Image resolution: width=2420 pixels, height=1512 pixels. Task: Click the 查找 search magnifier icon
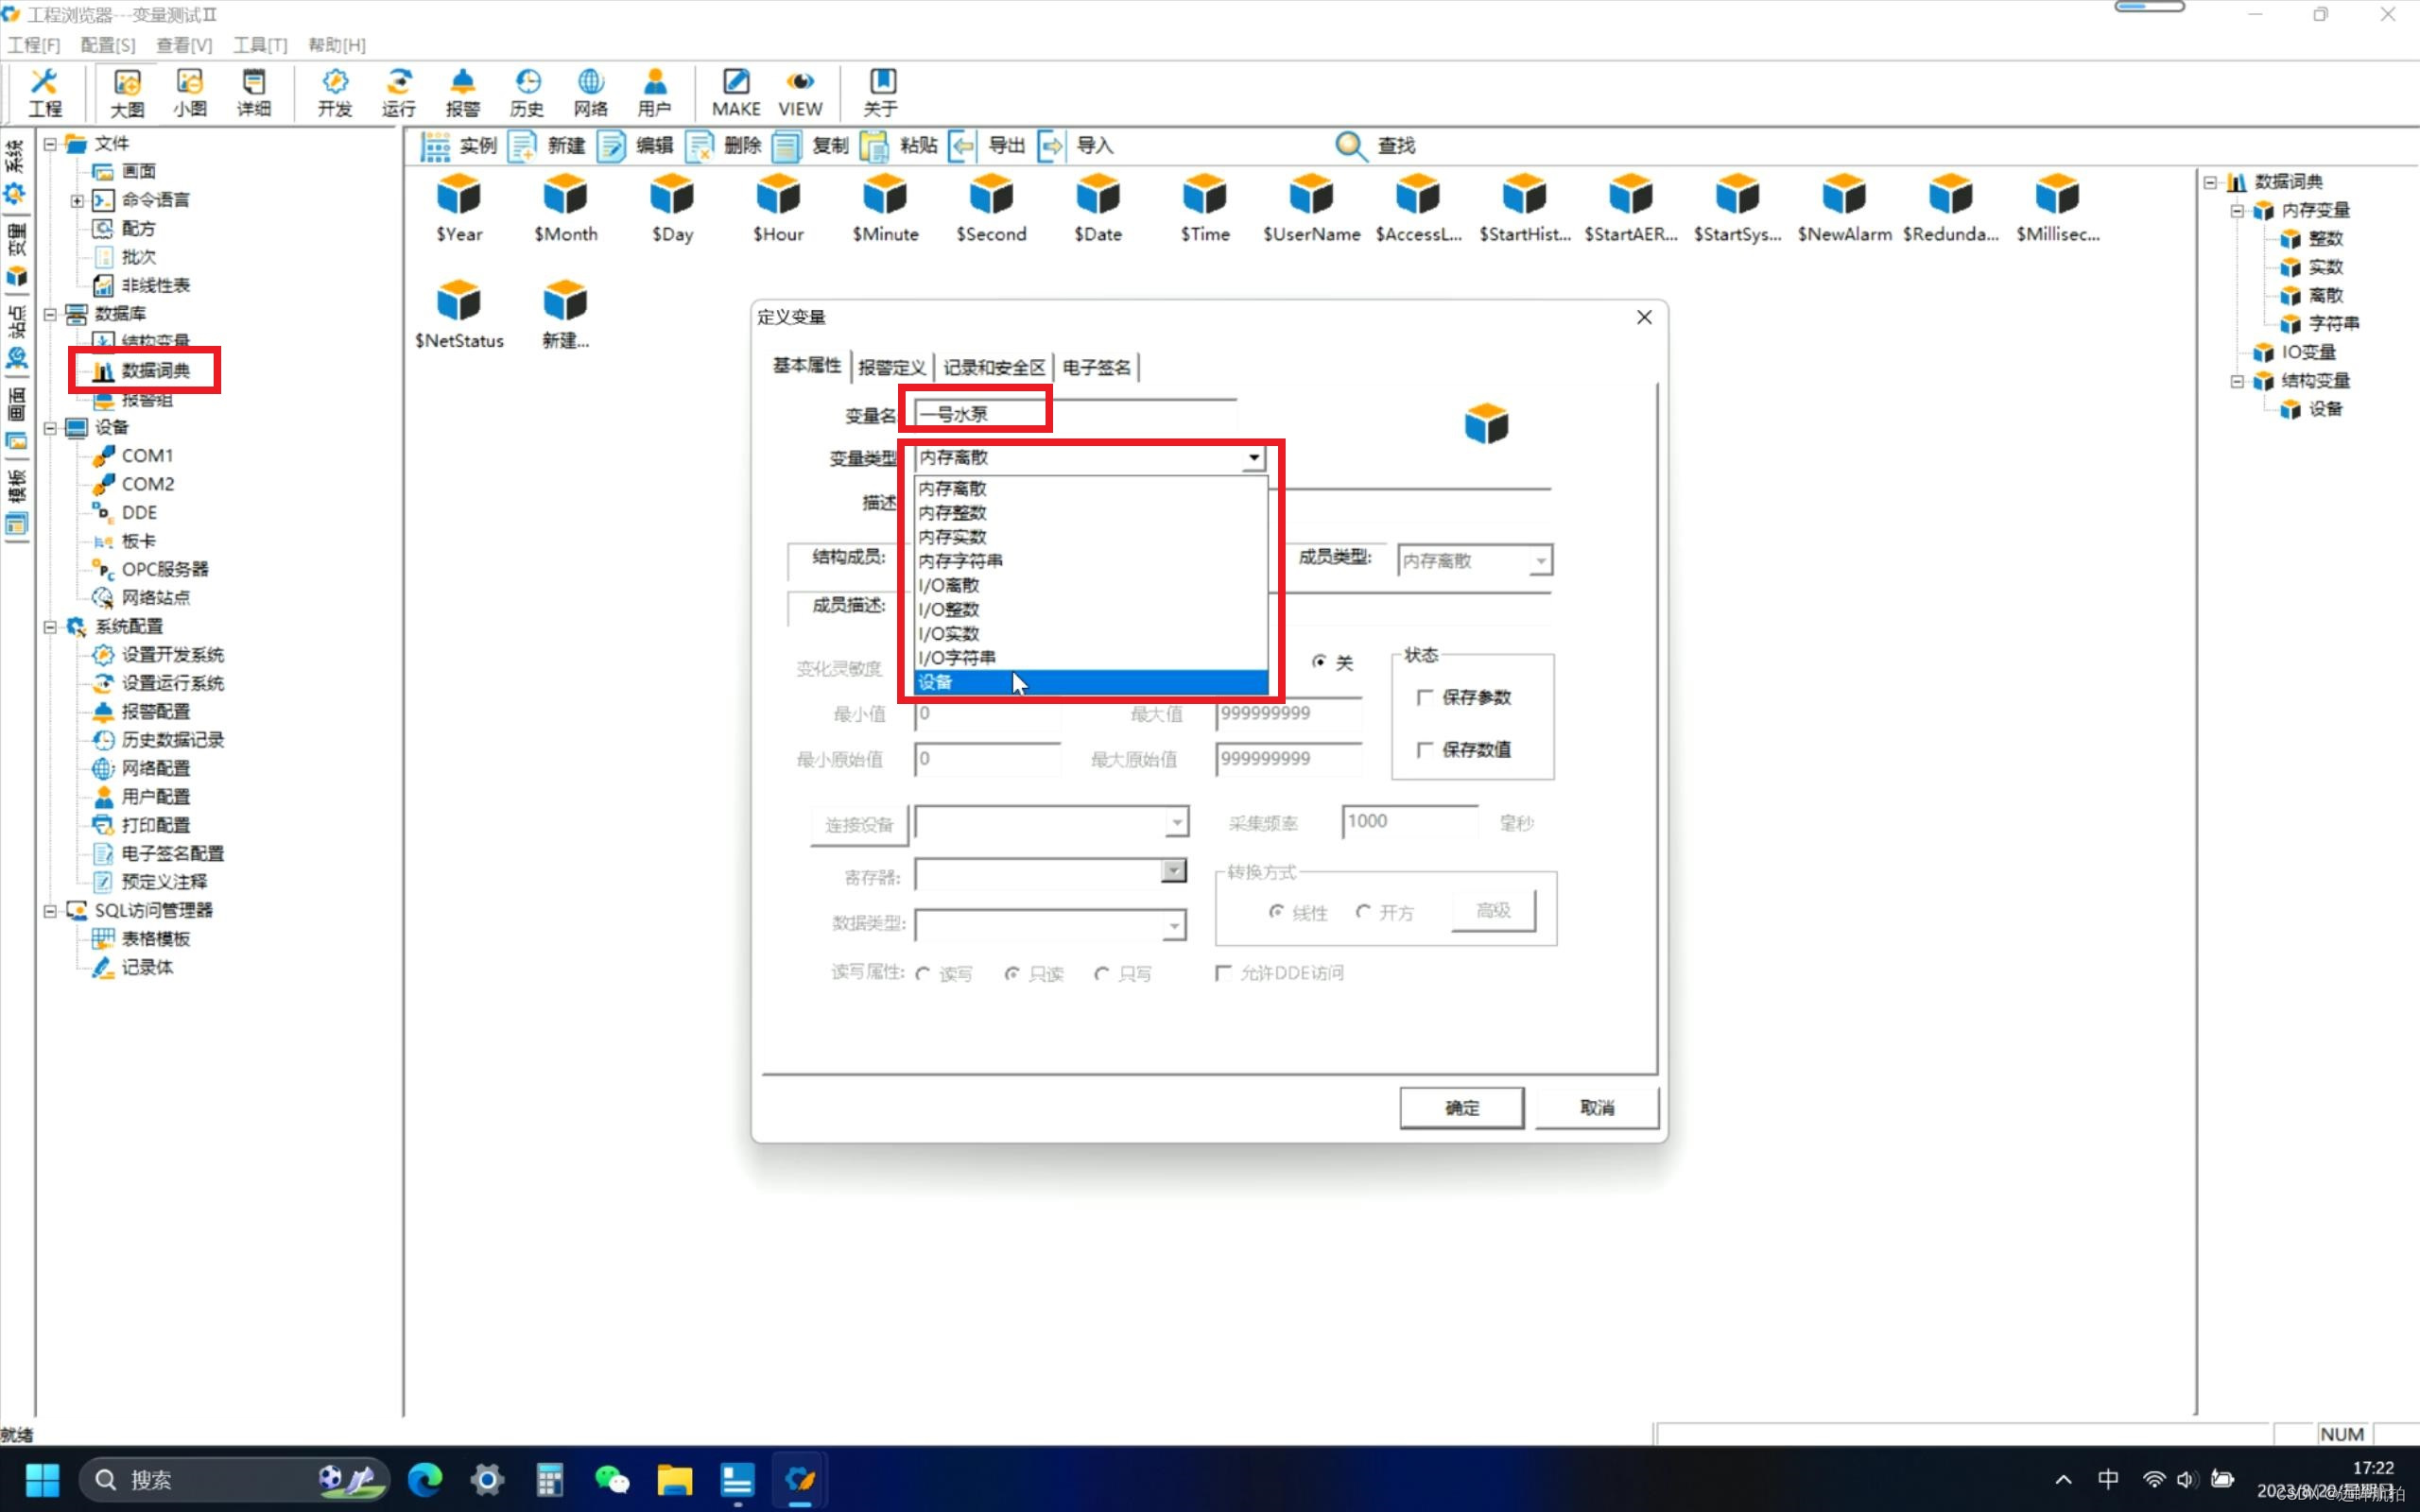coord(1351,146)
